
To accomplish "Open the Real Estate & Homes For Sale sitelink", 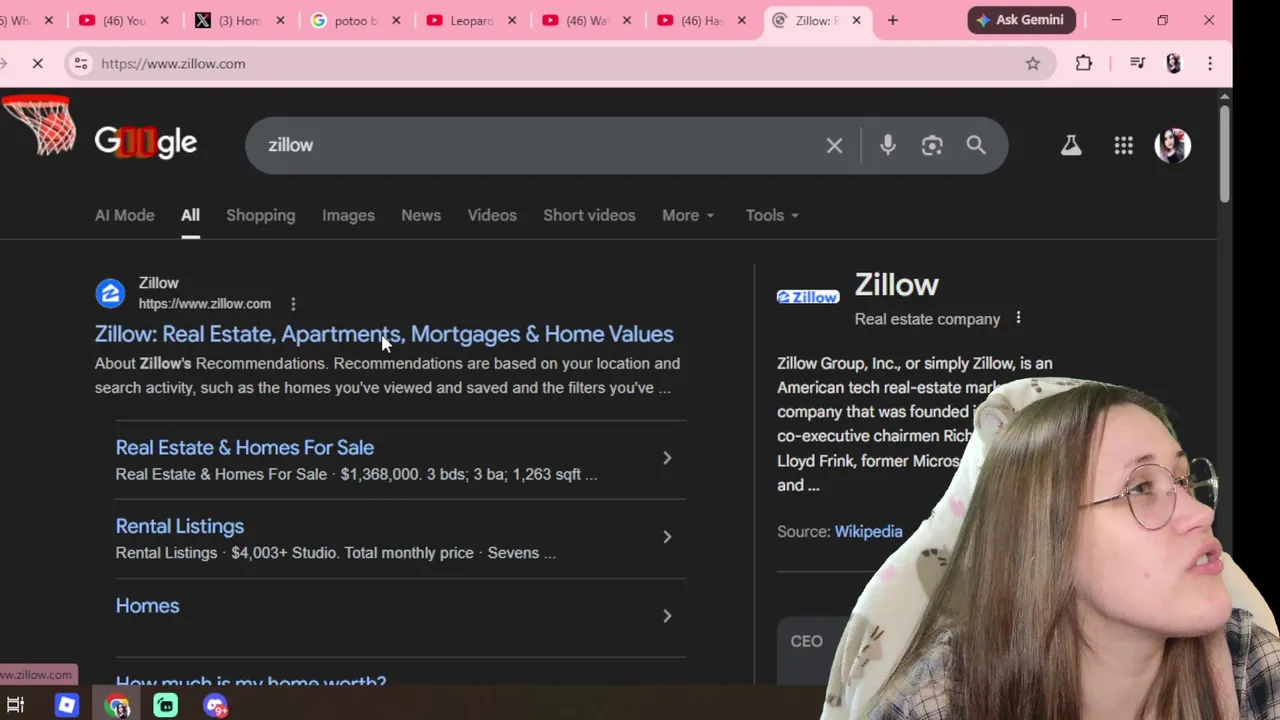I will coord(245,448).
